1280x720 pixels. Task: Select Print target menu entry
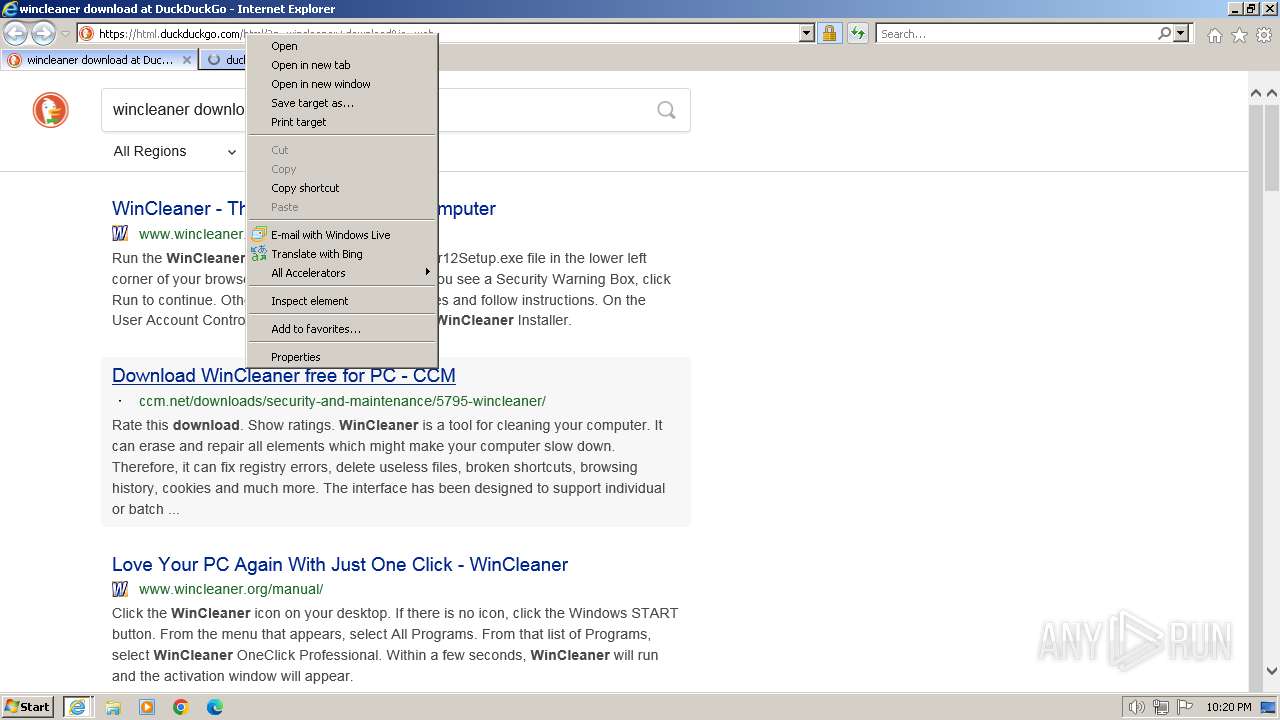(342, 122)
